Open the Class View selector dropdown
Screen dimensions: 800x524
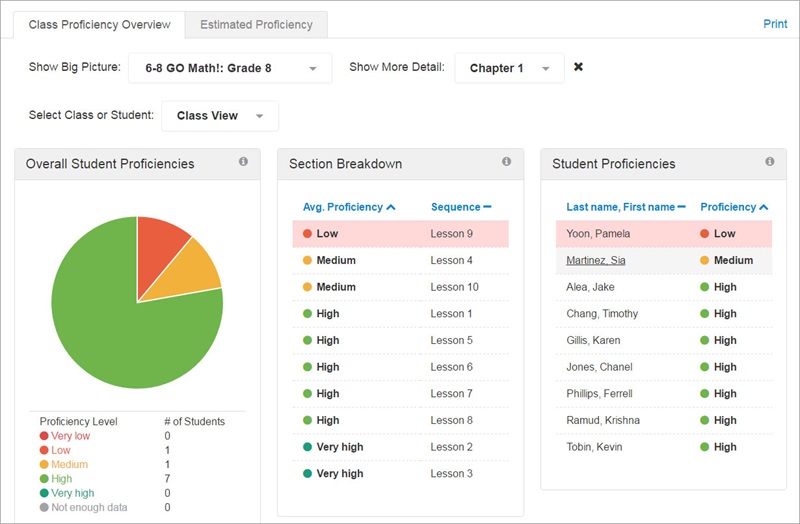coord(220,116)
